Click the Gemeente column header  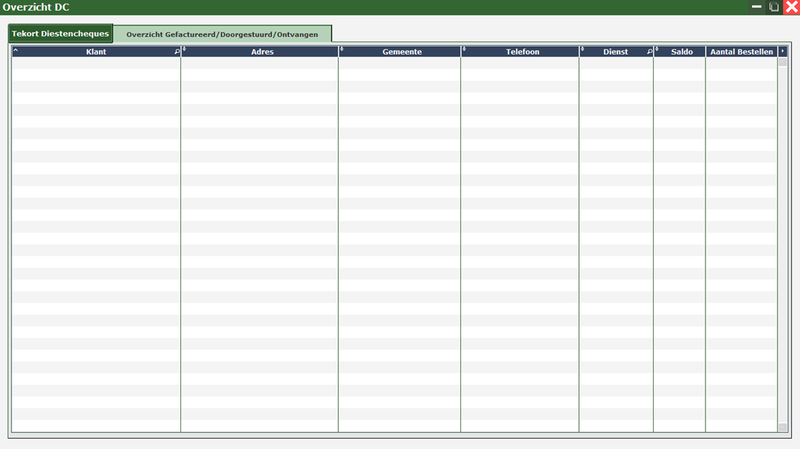(x=402, y=51)
